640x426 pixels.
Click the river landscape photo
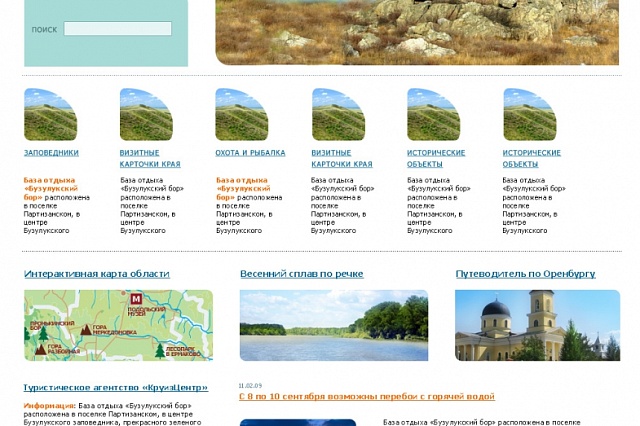pos(334,325)
